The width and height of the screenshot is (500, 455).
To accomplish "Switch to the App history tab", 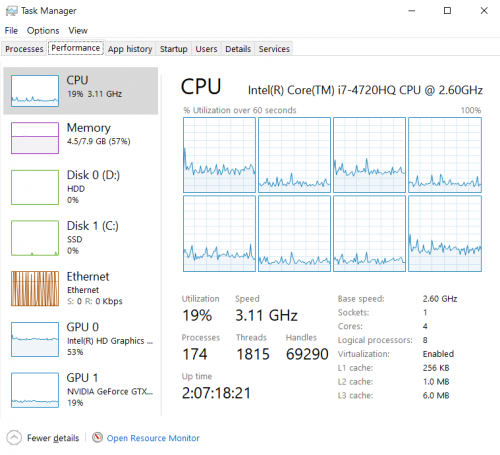I will pyautogui.click(x=130, y=49).
